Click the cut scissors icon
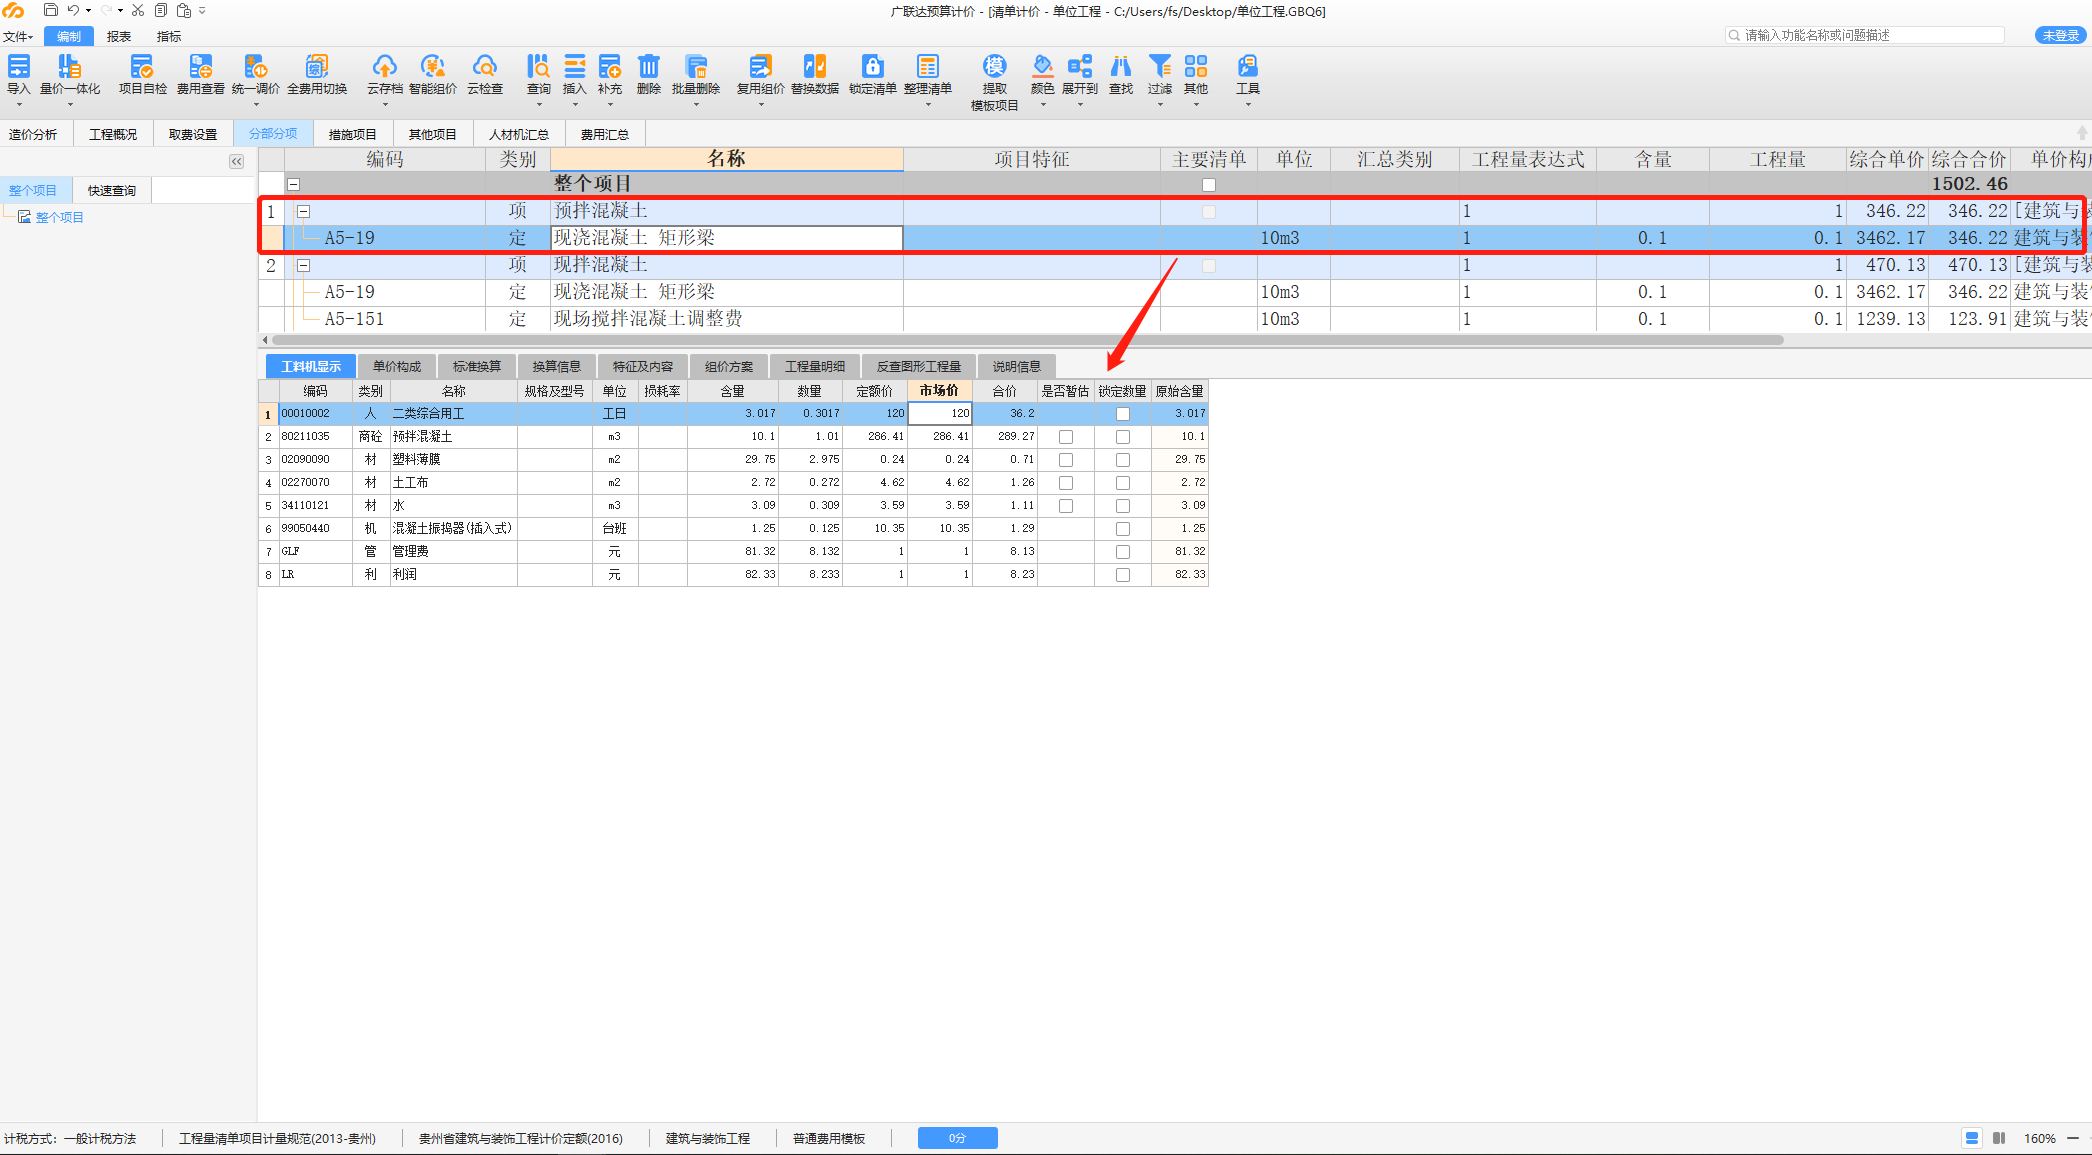2092x1155 pixels. point(138,10)
